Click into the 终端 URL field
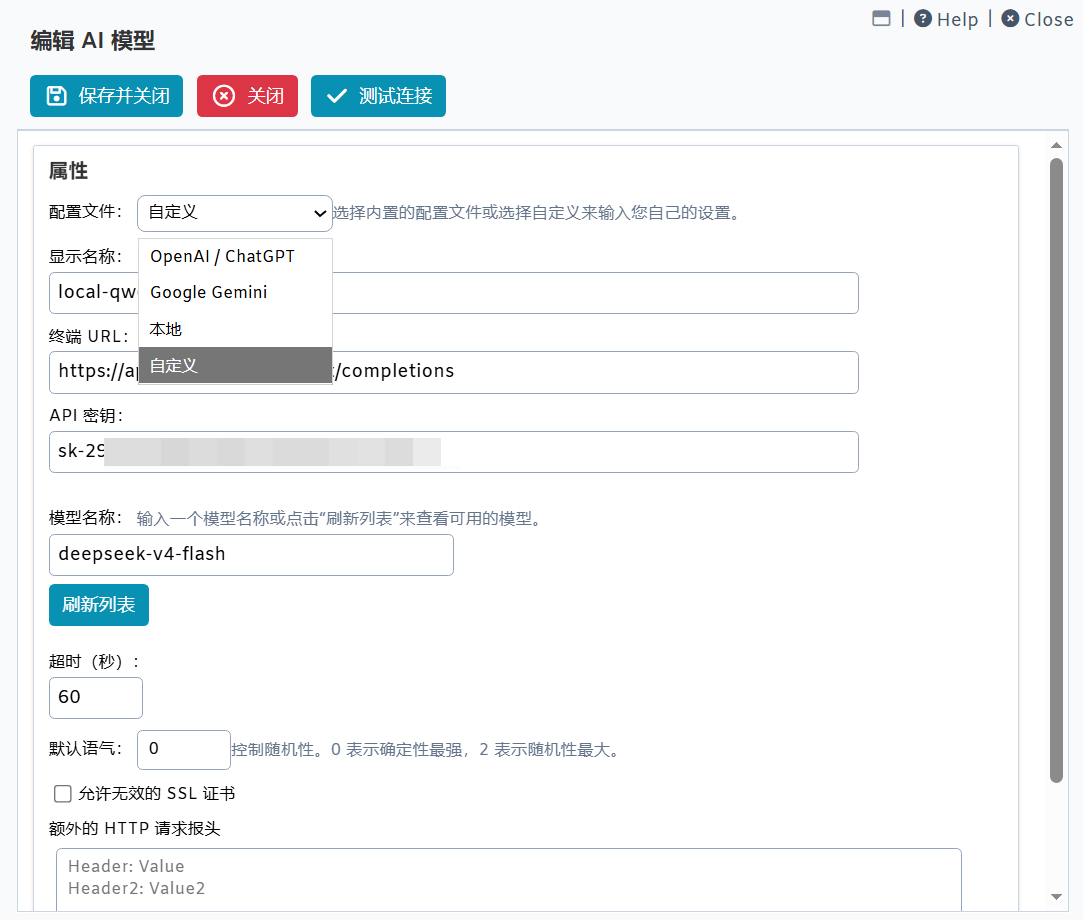The height and width of the screenshot is (920, 1083). 454,372
